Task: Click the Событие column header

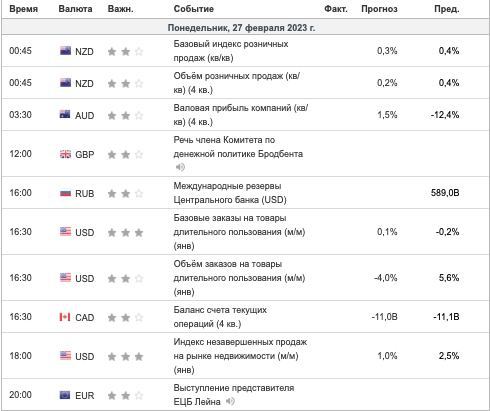Action: 194,9
